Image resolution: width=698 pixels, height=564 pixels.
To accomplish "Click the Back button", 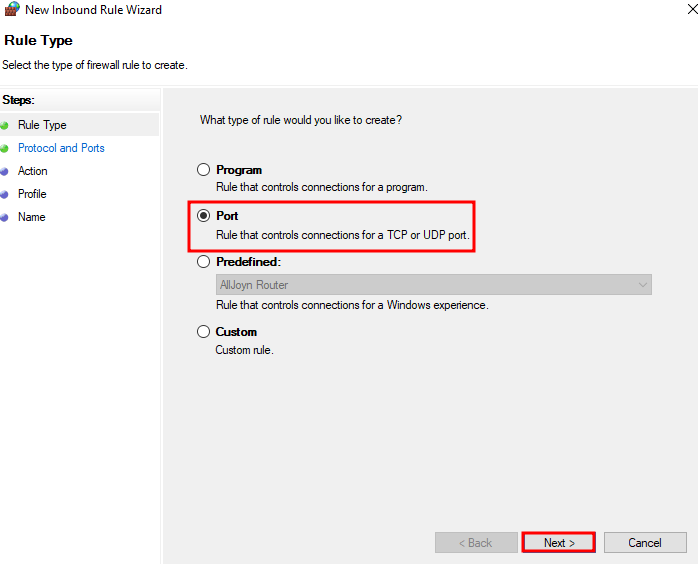I will pos(476,543).
